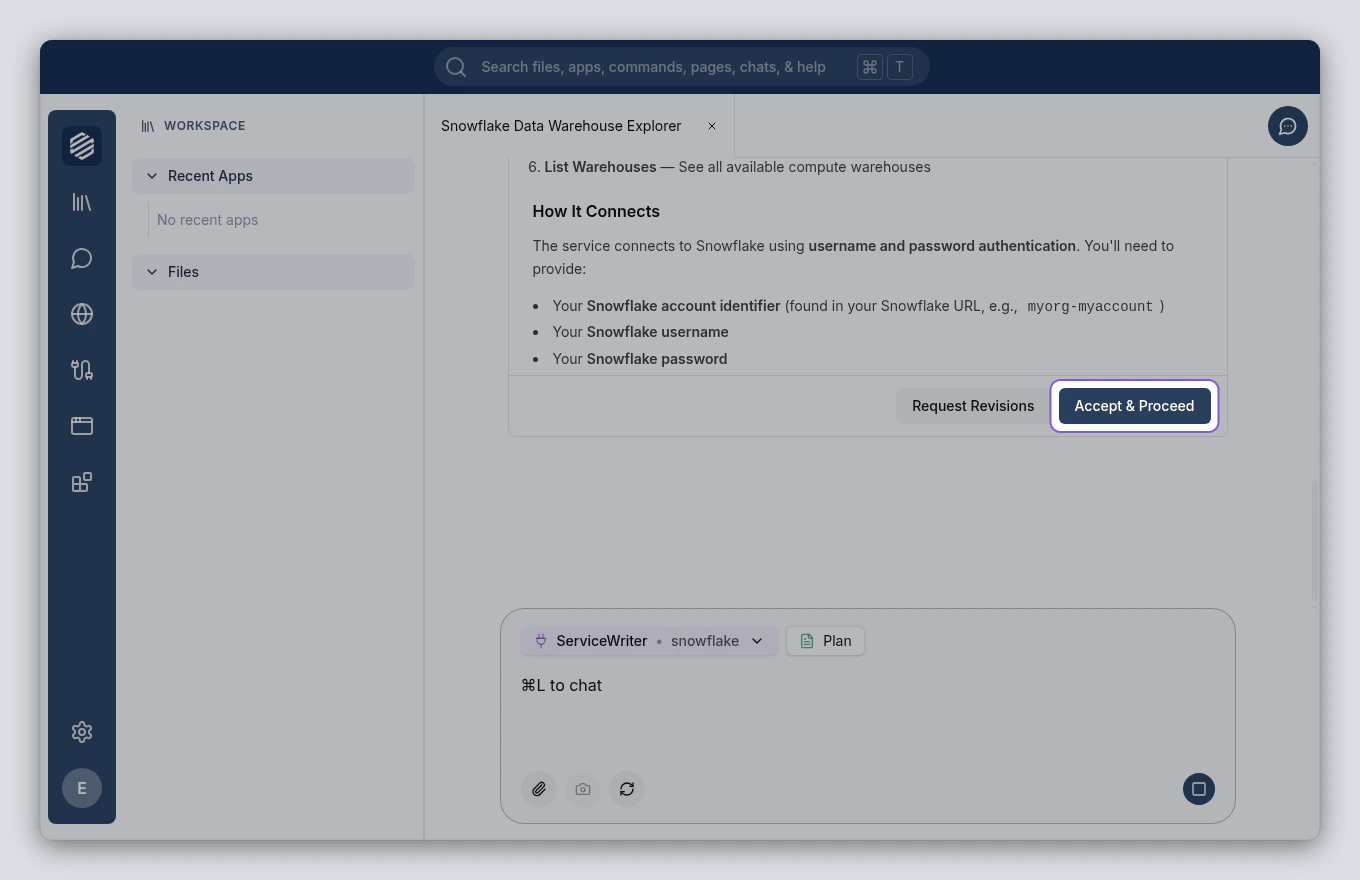Click the camera screenshot button
The width and height of the screenshot is (1360, 880).
coord(583,789)
